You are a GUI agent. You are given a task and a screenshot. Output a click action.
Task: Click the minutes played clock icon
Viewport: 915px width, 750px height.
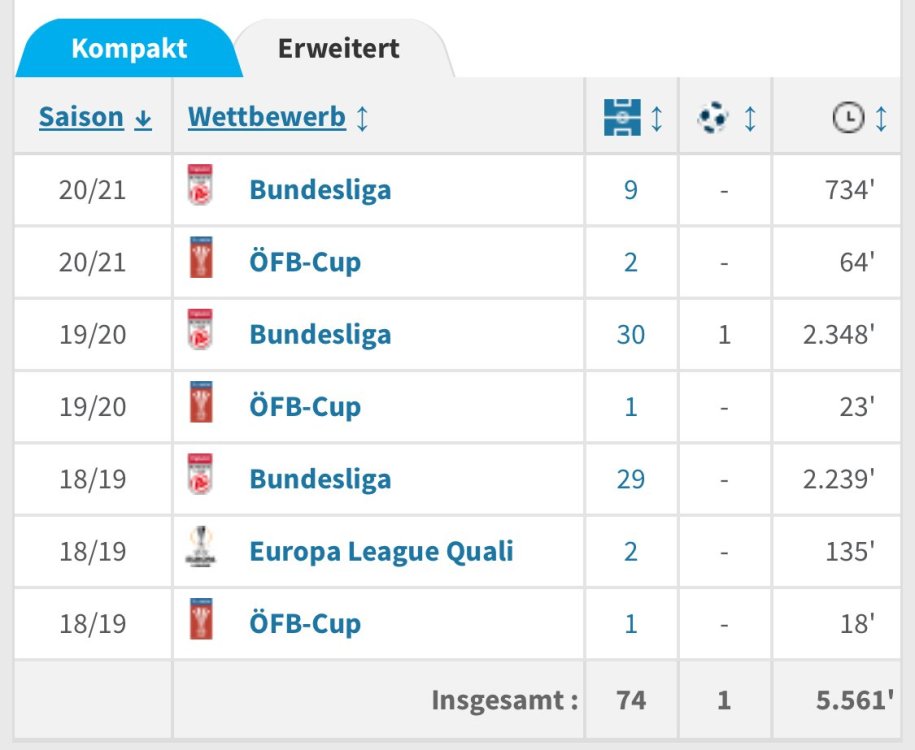847,118
